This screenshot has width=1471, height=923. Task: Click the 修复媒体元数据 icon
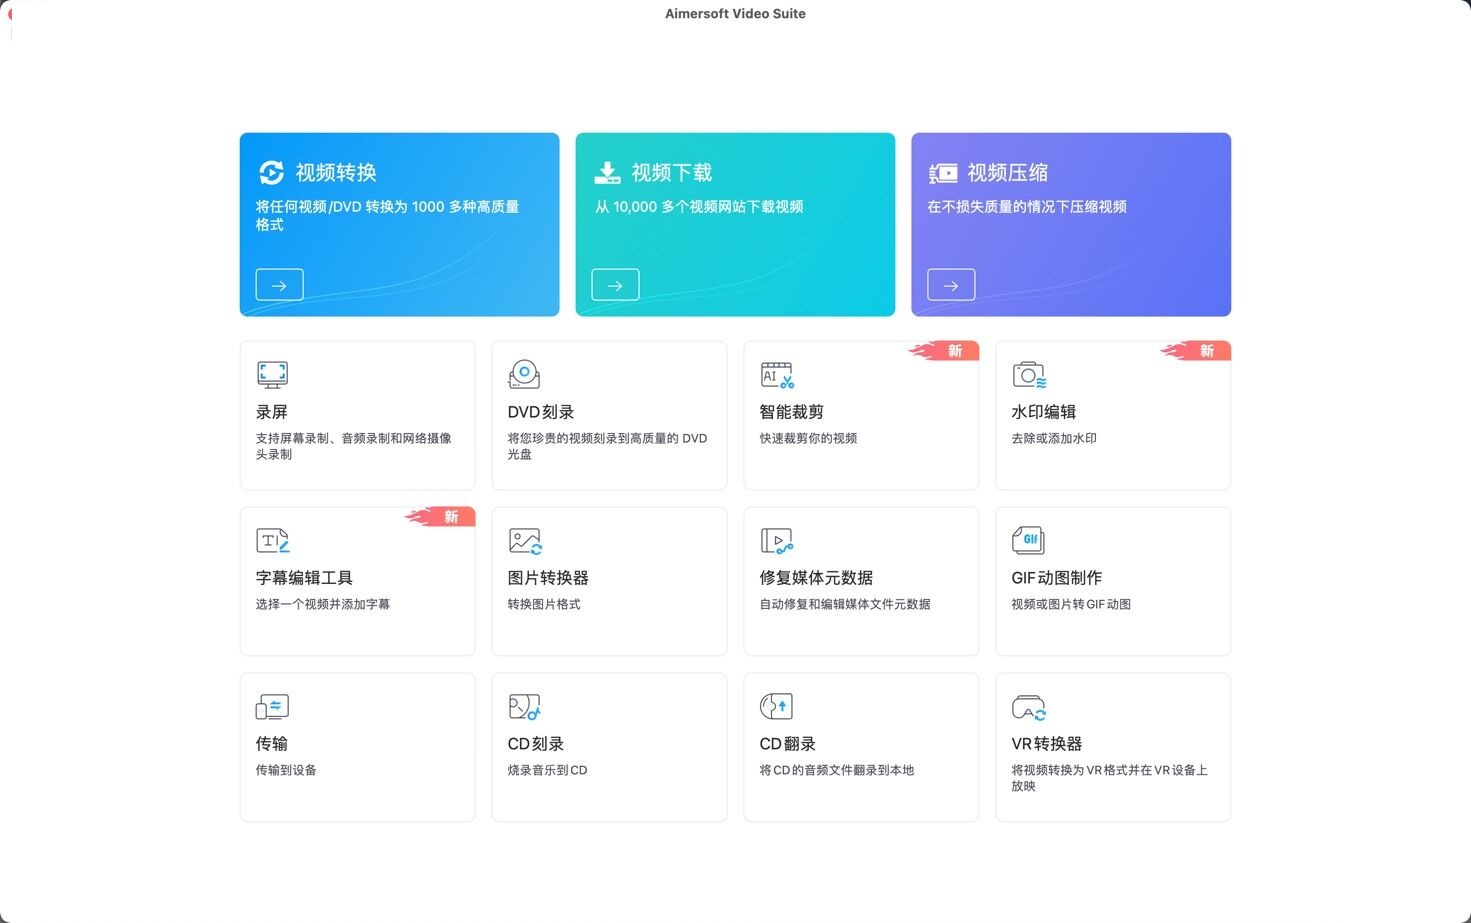pos(777,541)
